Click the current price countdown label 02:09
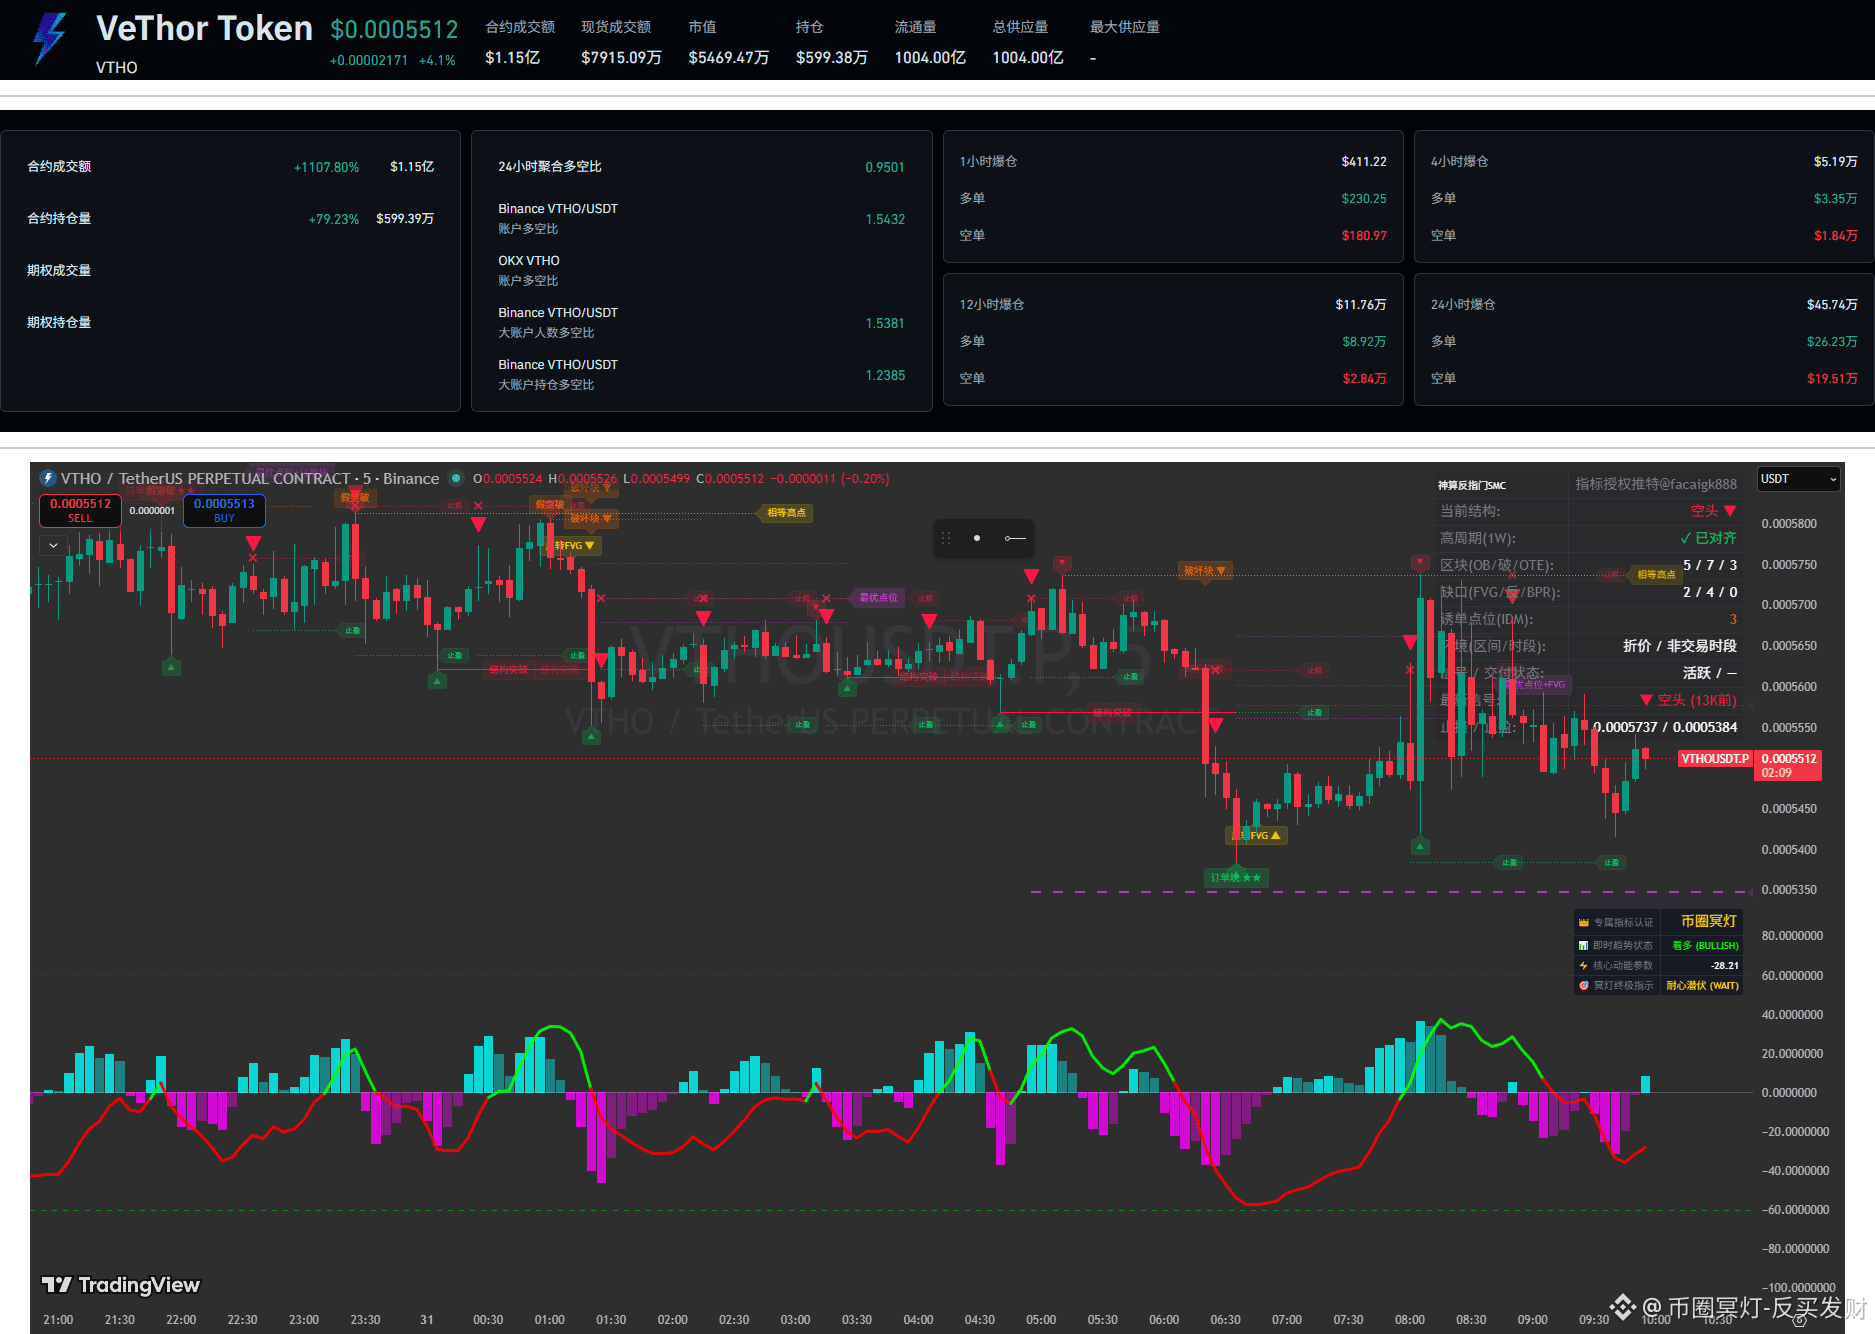 click(1776, 773)
